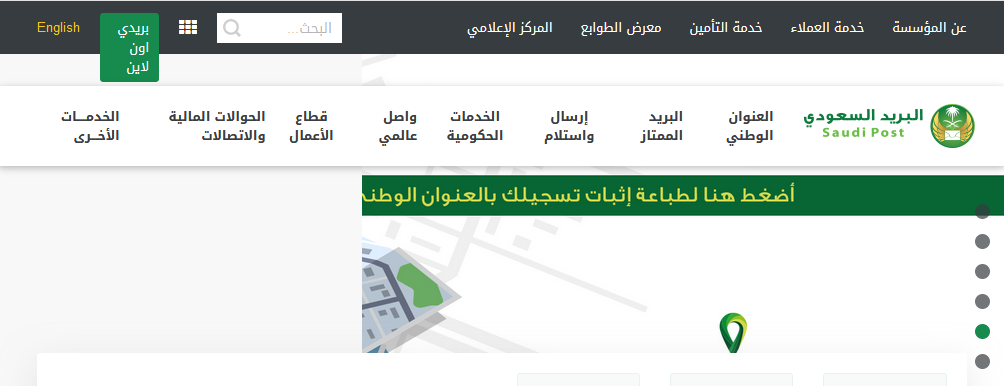Open الحوالات المالية والاتصالات navigation item
This screenshot has height=386, width=1004.
217,126
